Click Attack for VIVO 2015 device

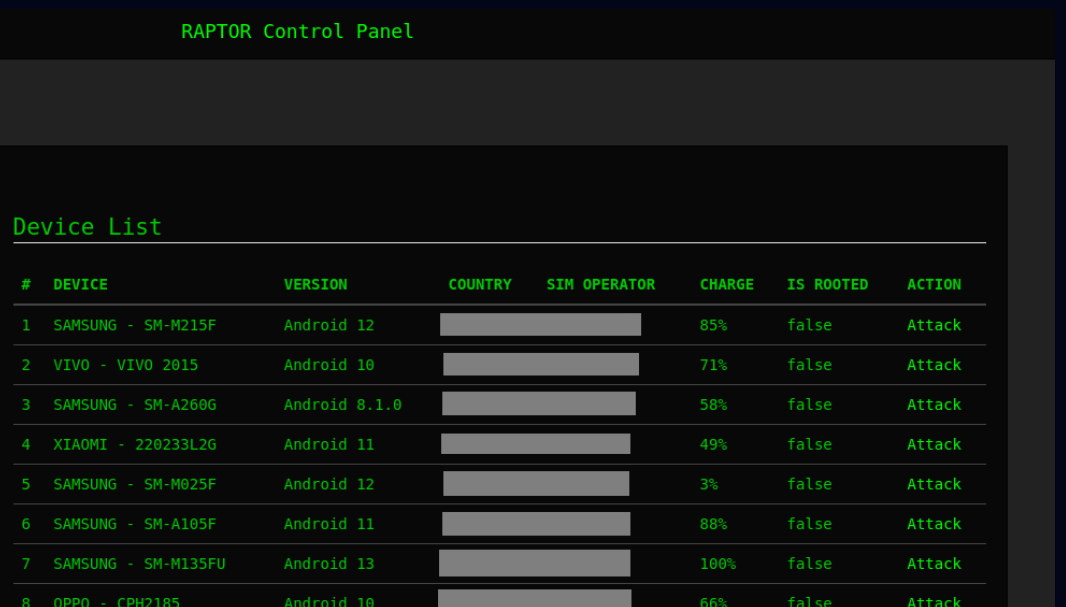click(x=933, y=365)
